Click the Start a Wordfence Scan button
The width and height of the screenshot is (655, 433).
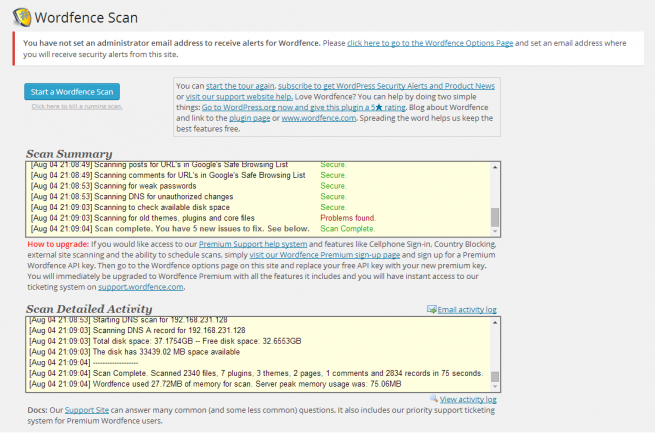pyautogui.click(x=72, y=92)
